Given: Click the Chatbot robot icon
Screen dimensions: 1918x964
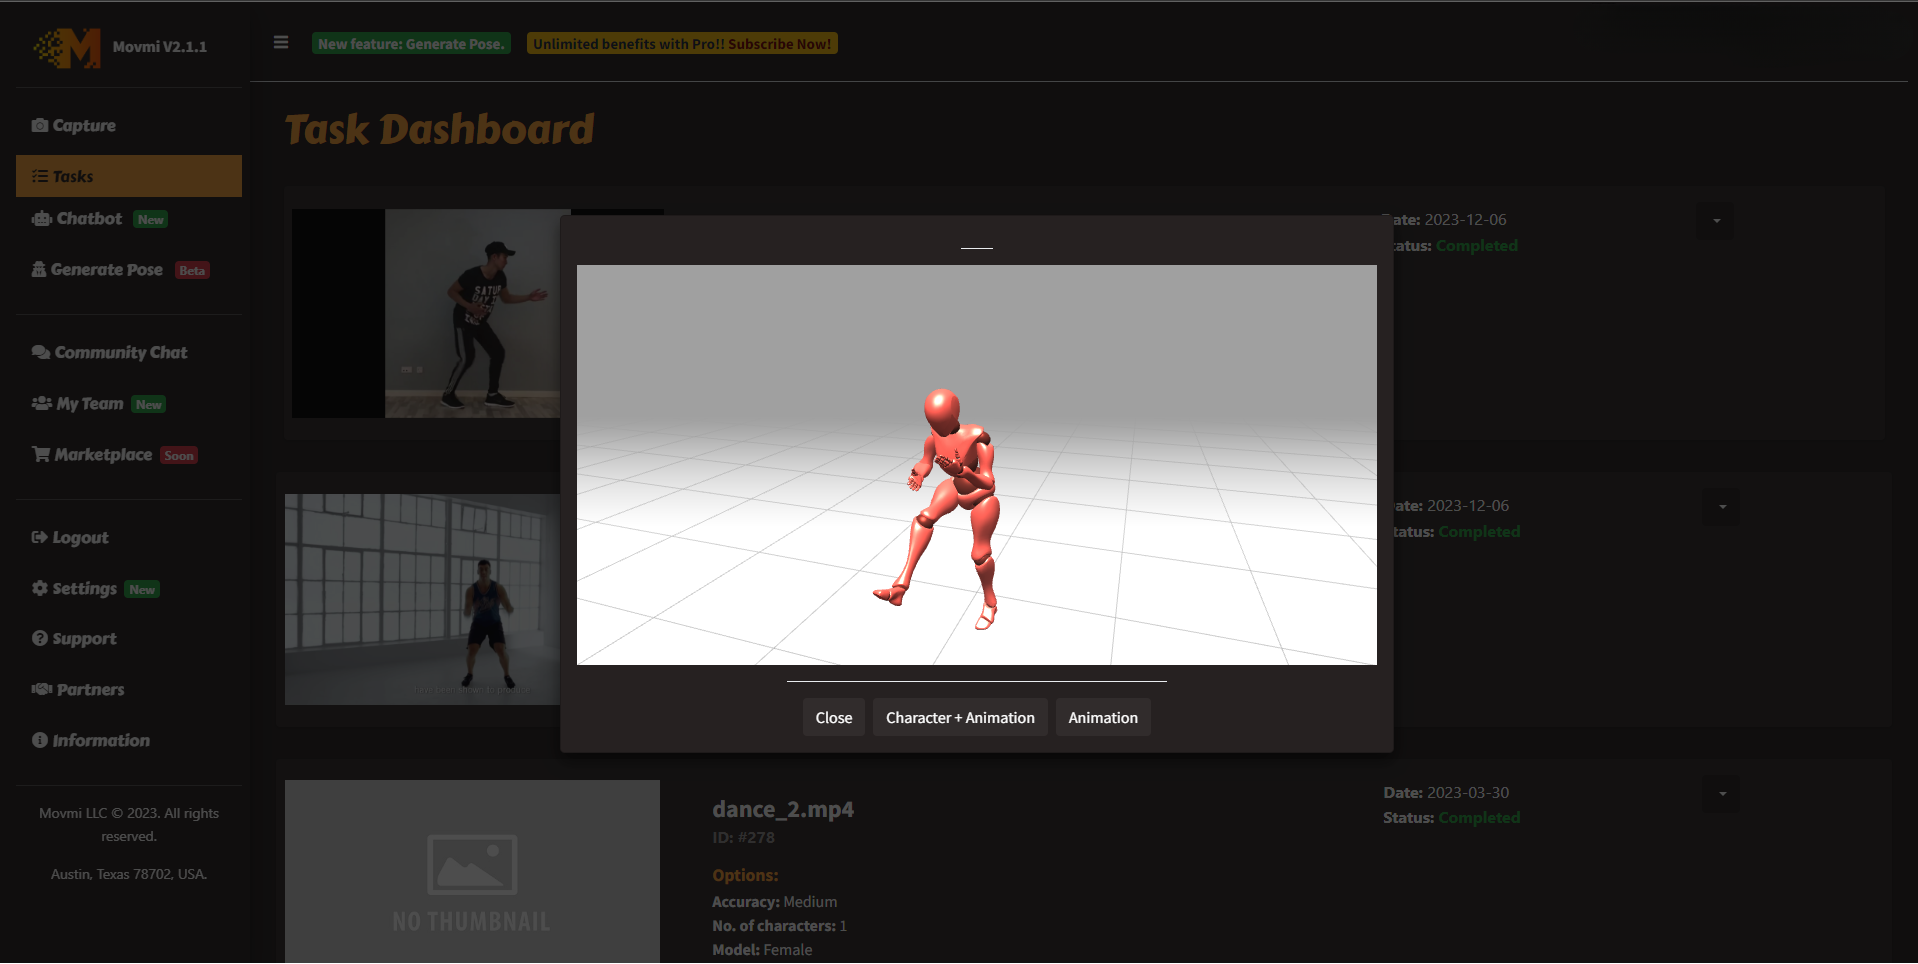Looking at the screenshot, I should [42, 219].
